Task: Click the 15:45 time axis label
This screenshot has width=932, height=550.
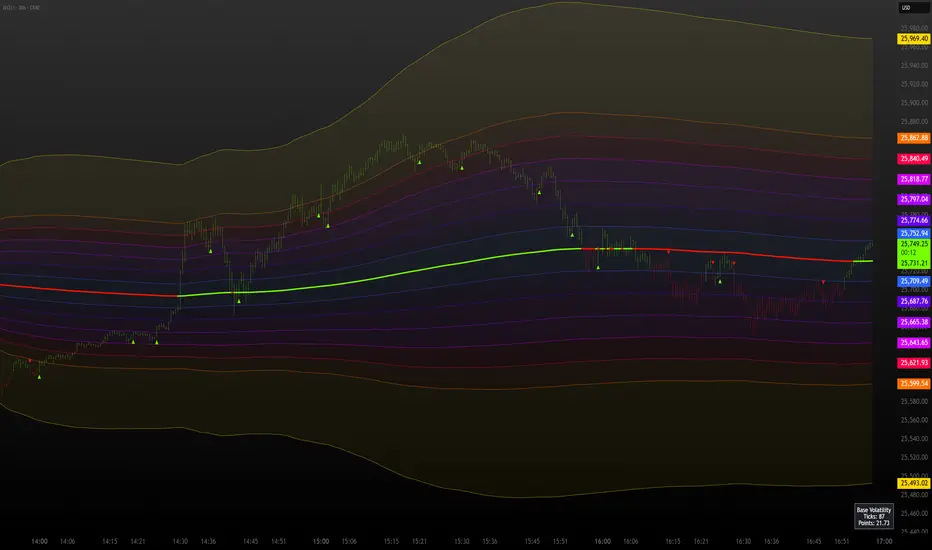Action: click(x=532, y=542)
